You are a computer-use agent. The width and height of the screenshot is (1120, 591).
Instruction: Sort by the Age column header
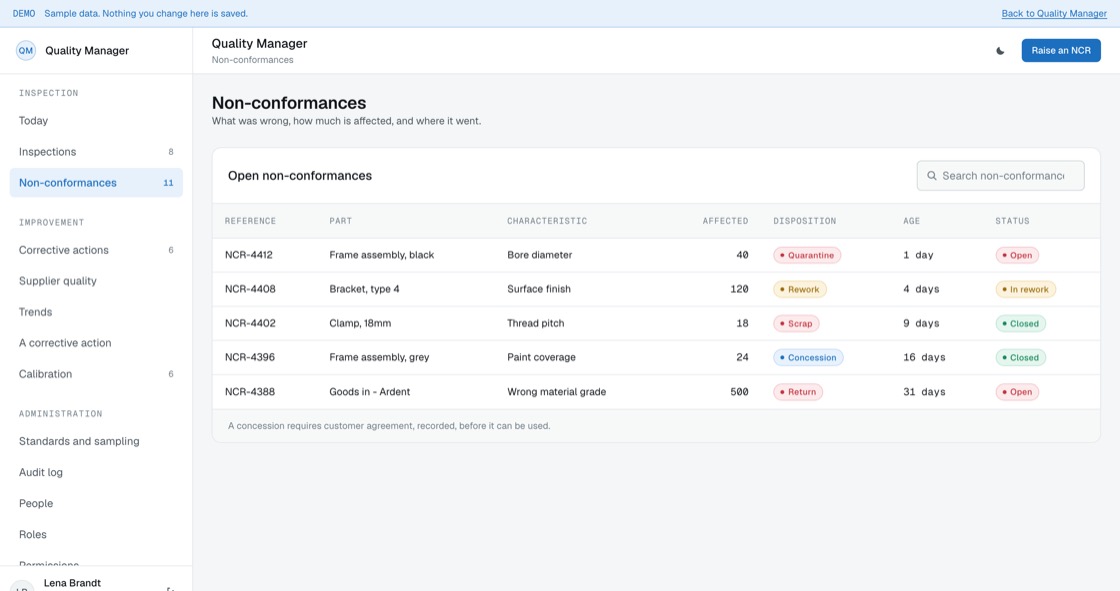[911, 221]
